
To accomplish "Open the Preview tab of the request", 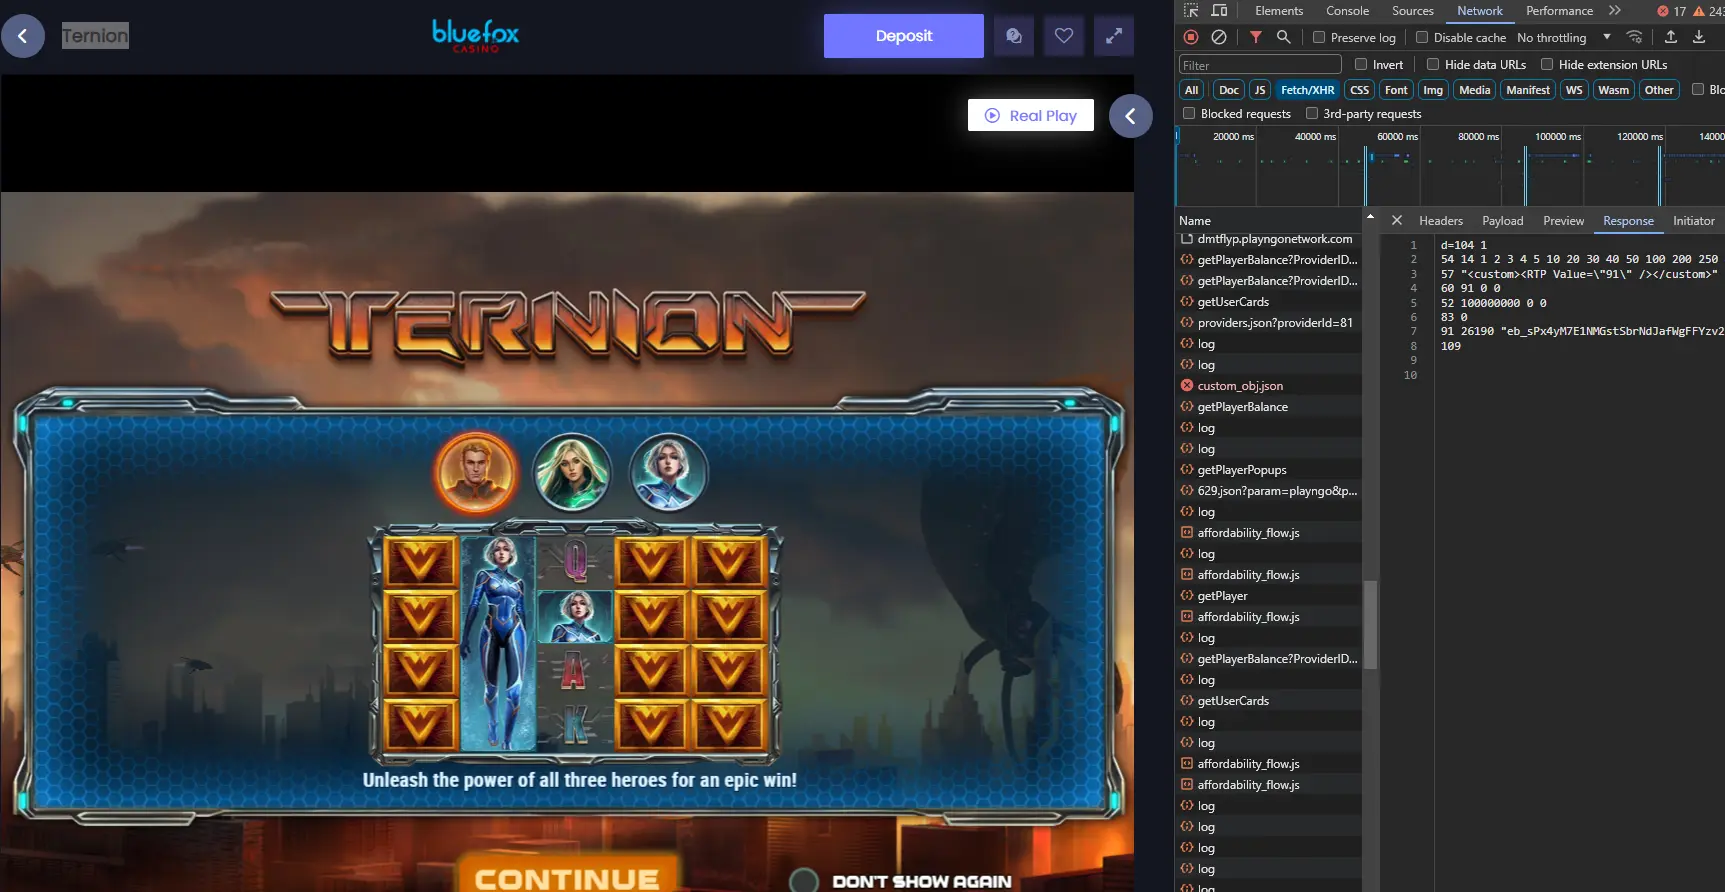I will pyautogui.click(x=1563, y=221).
